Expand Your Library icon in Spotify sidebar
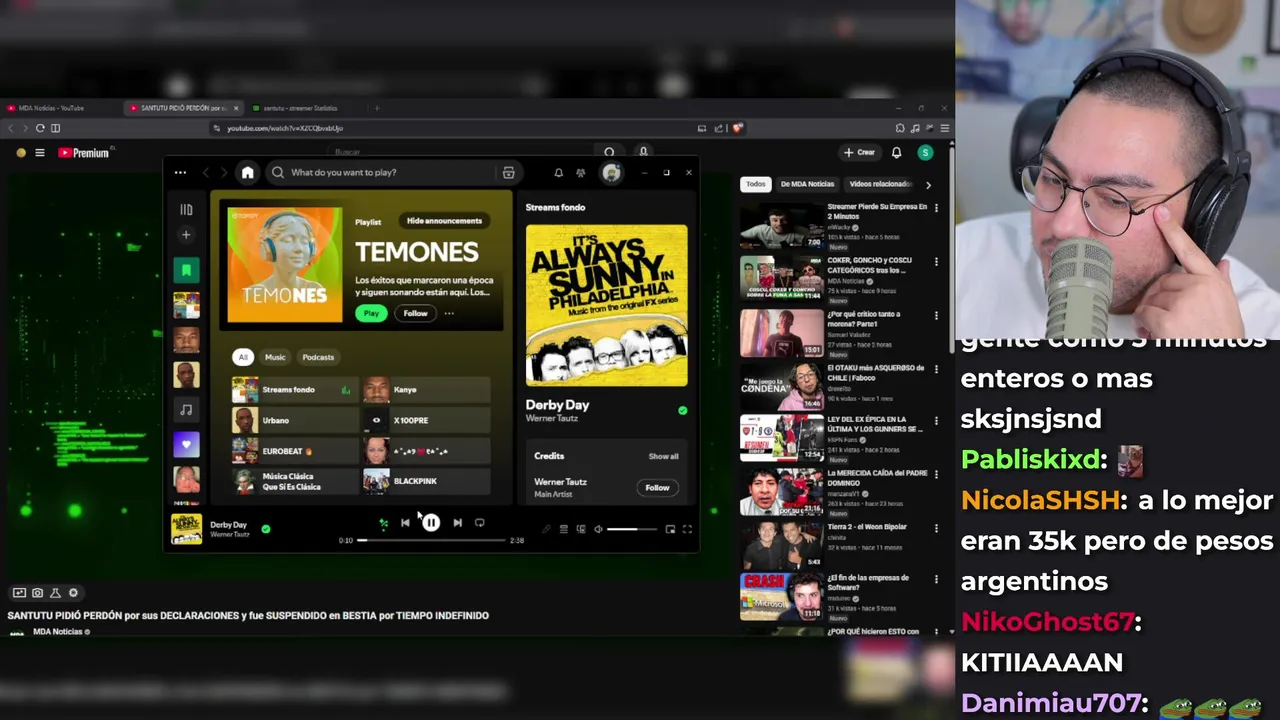The width and height of the screenshot is (1280, 720). [186, 209]
